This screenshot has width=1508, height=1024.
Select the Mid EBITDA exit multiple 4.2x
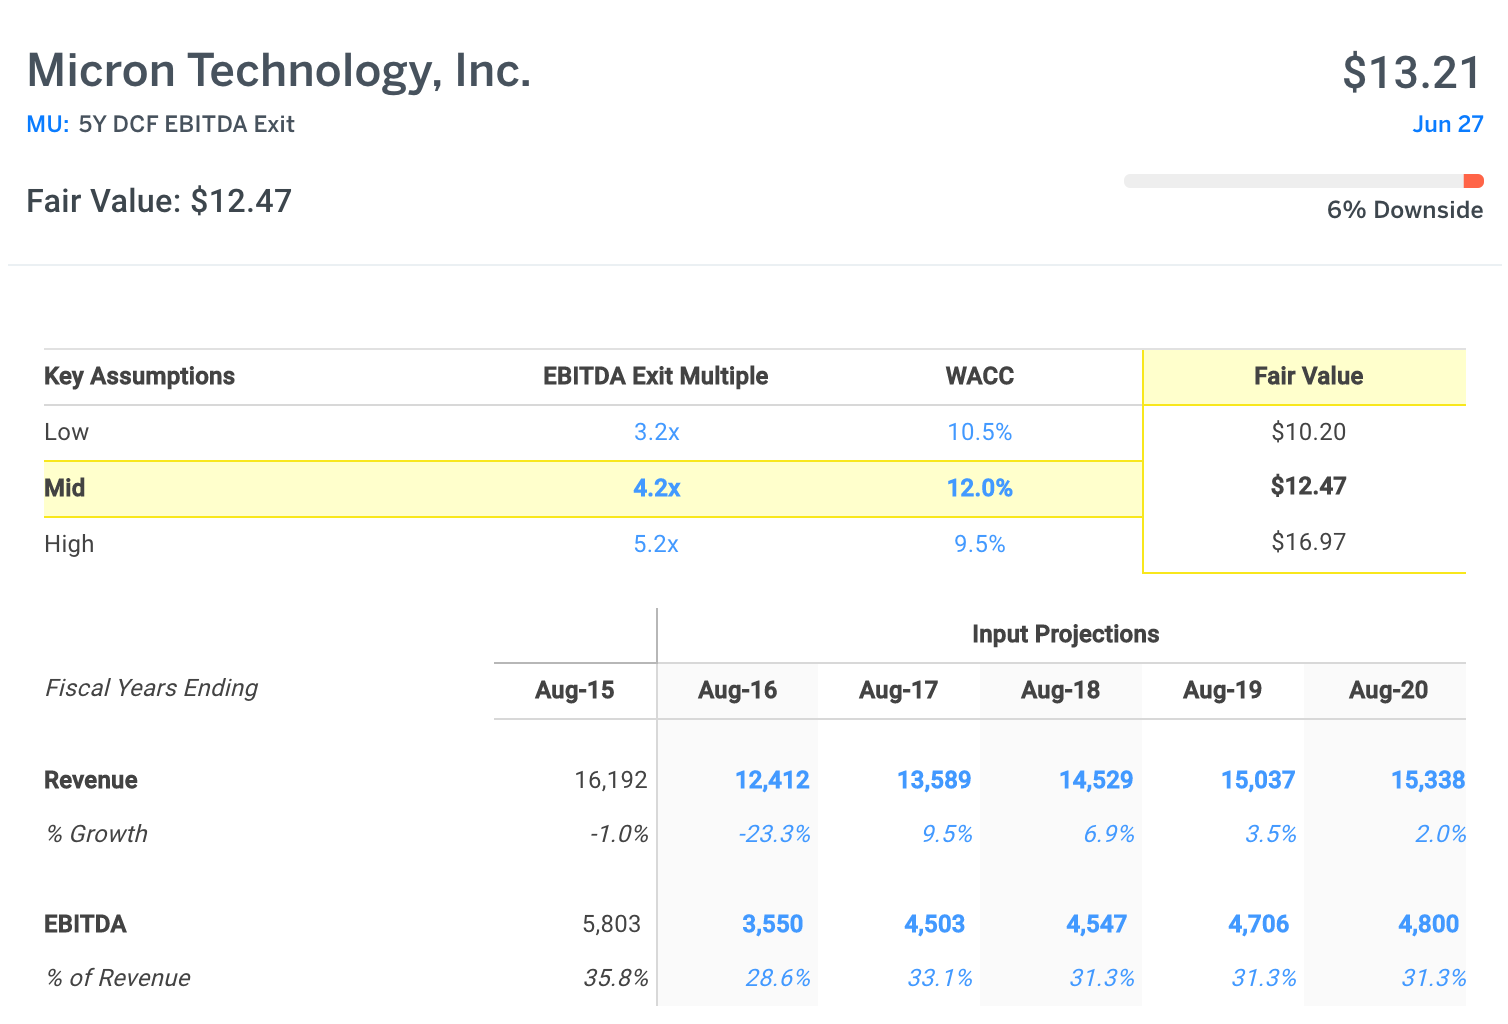657,488
